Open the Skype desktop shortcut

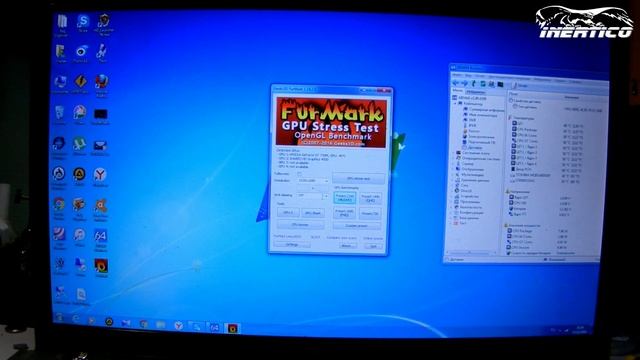83,22
